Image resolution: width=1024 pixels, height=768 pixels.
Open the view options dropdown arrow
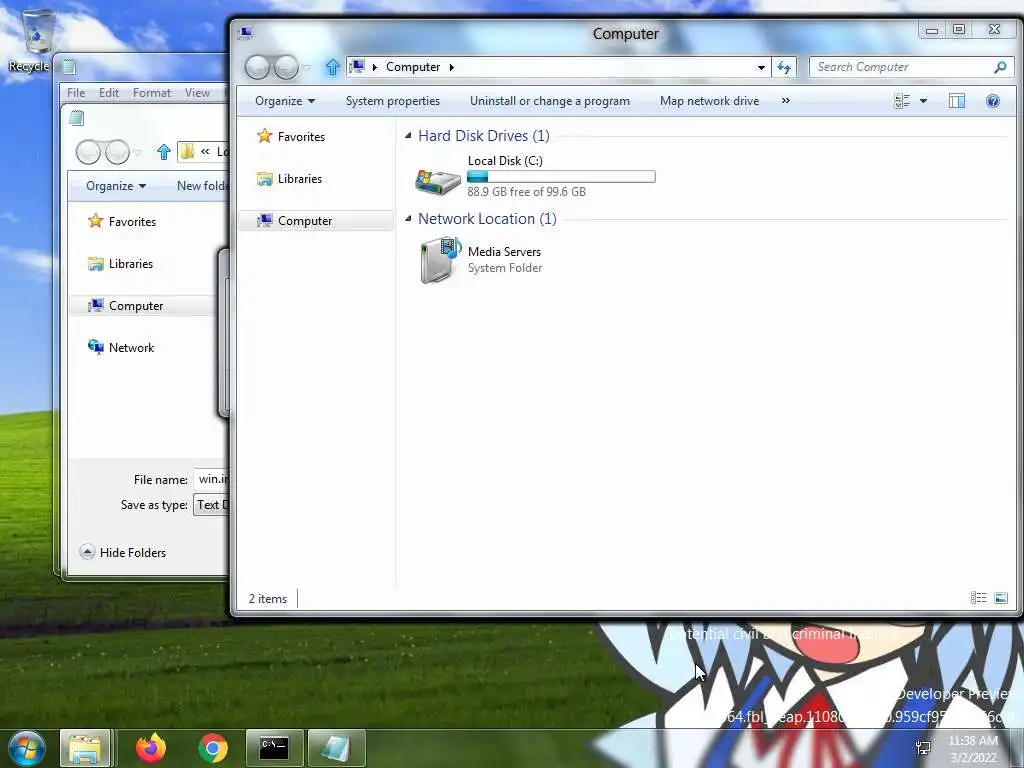coord(923,101)
